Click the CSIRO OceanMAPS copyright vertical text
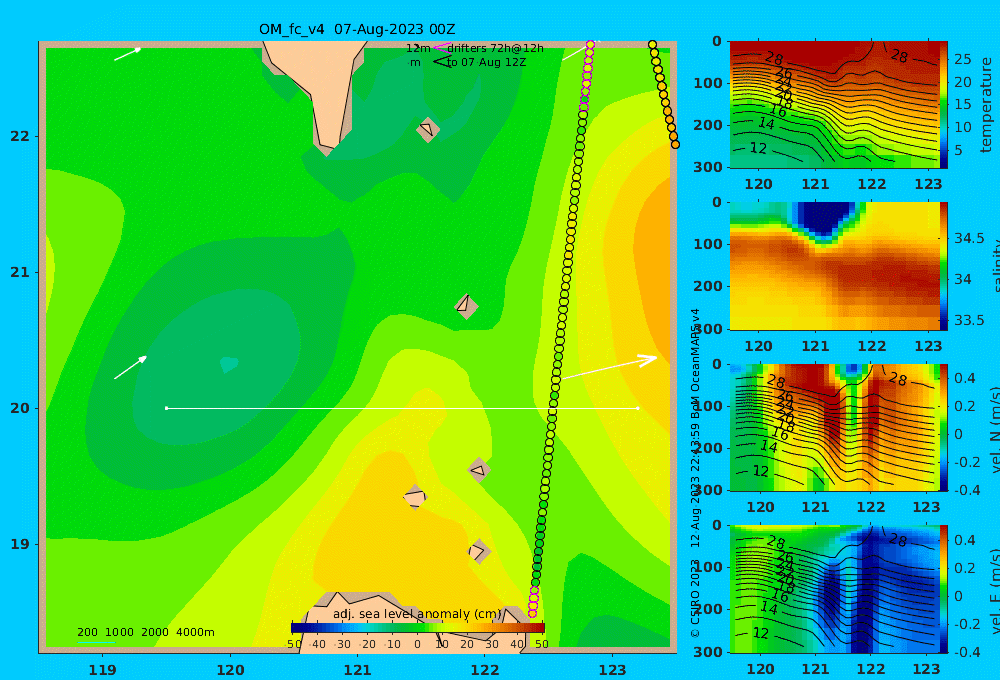This screenshot has width=1000, height=680. click(696, 473)
